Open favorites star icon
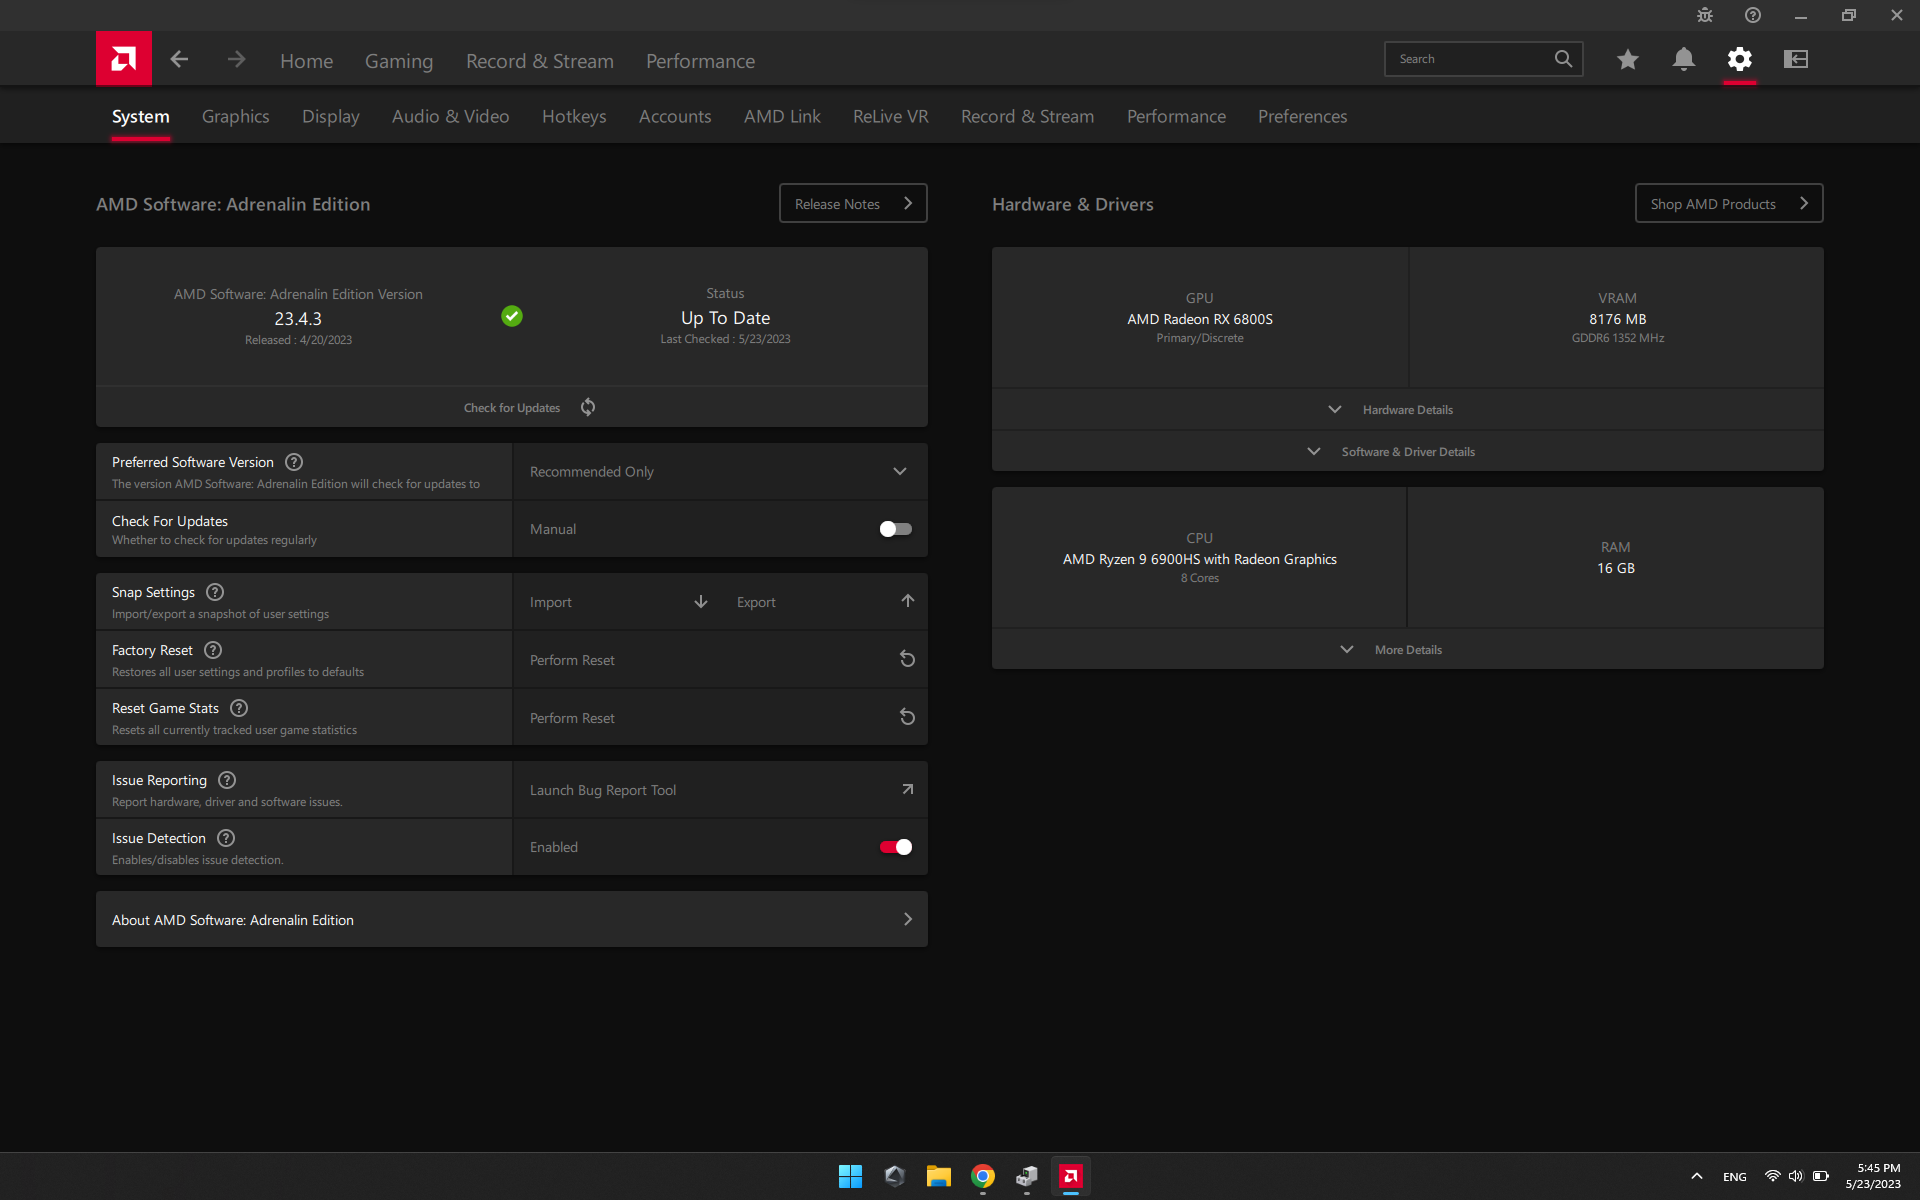The height and width of the screenshot is (1200, 1920). [x=1627, y=60]
